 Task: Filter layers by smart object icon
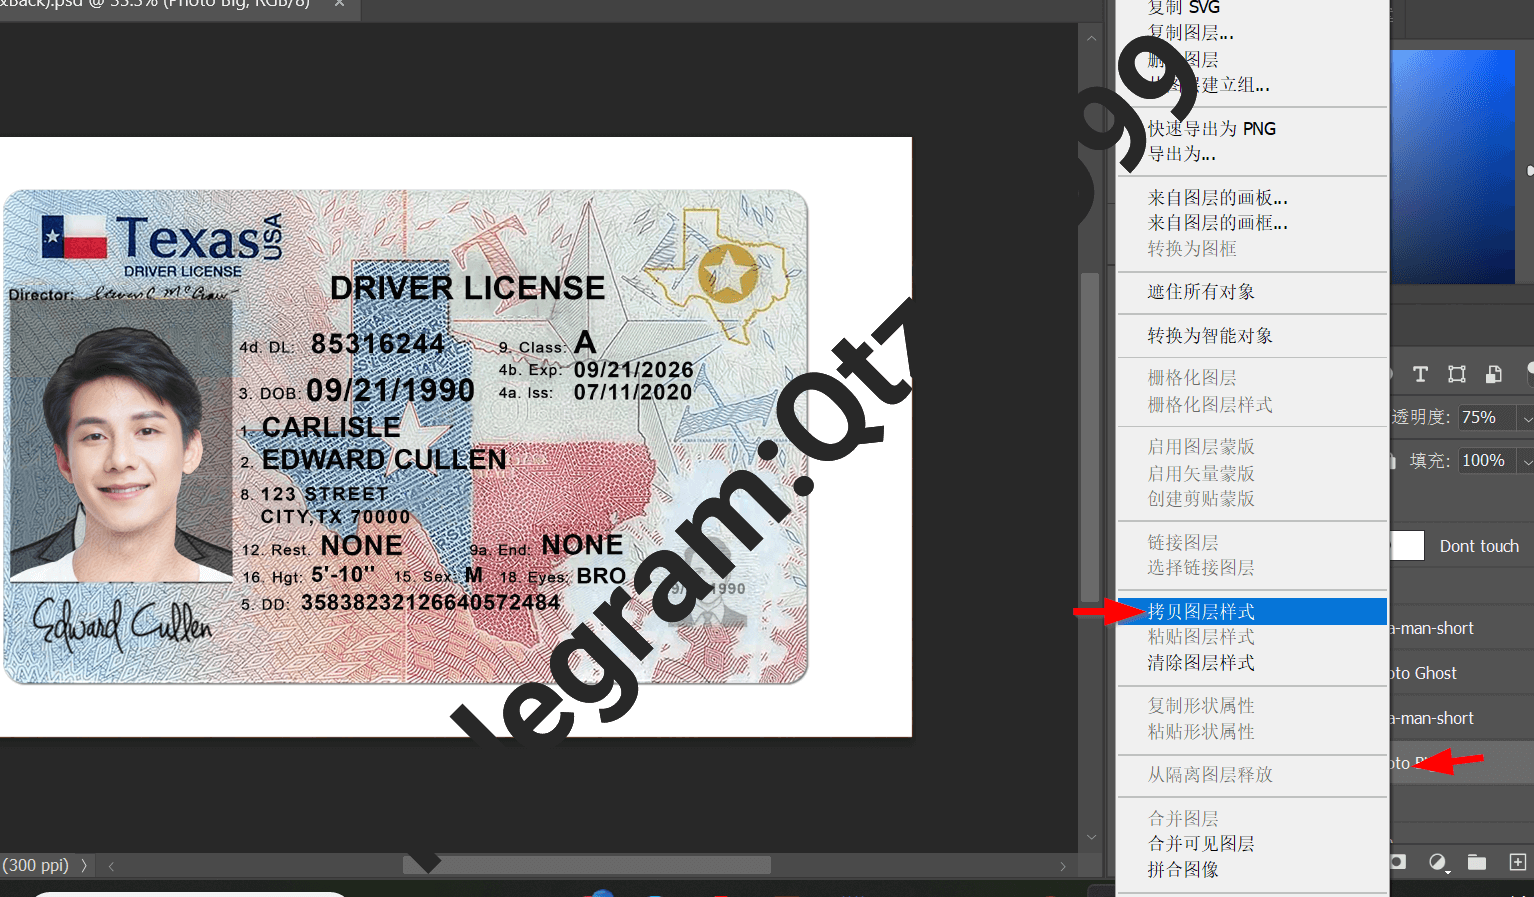pos(1494,374)
